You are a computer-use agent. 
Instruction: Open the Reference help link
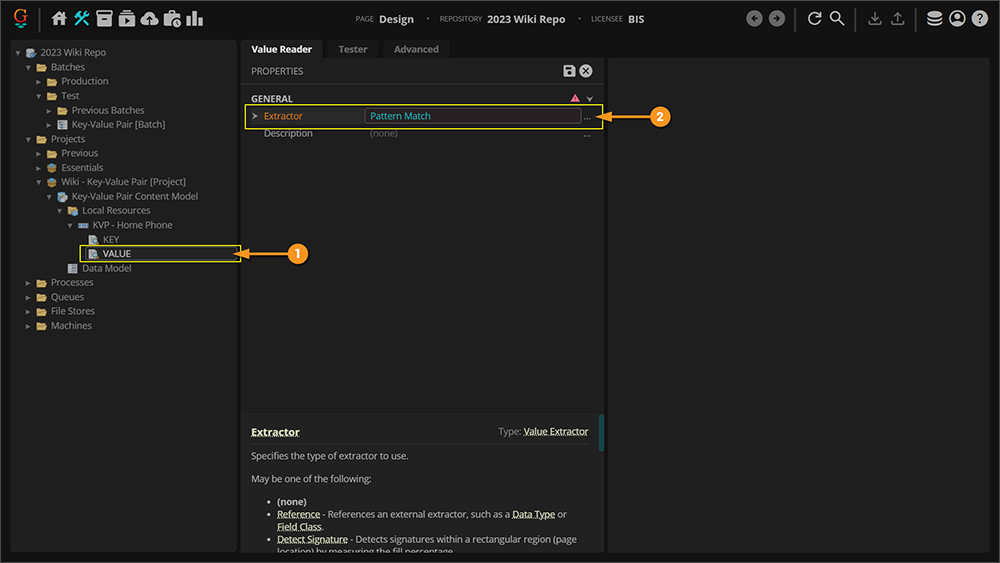click(298, 514)
